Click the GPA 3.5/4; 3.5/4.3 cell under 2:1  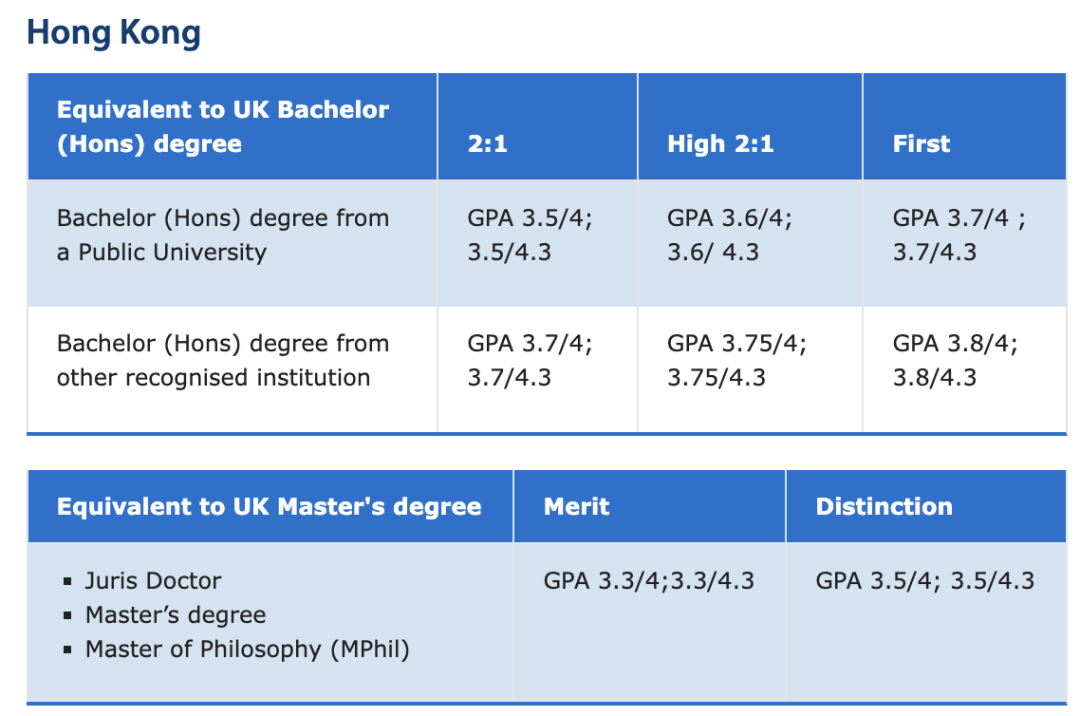[537, 243]
